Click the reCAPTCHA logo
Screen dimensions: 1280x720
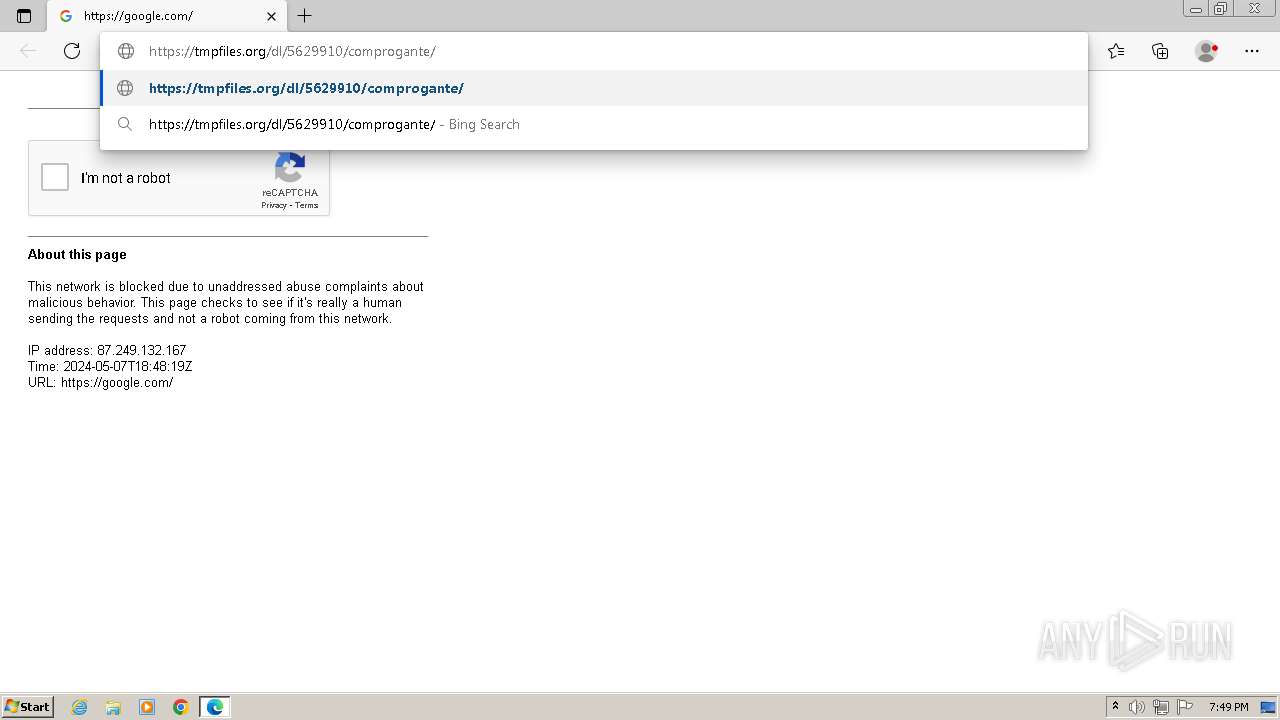290,167
